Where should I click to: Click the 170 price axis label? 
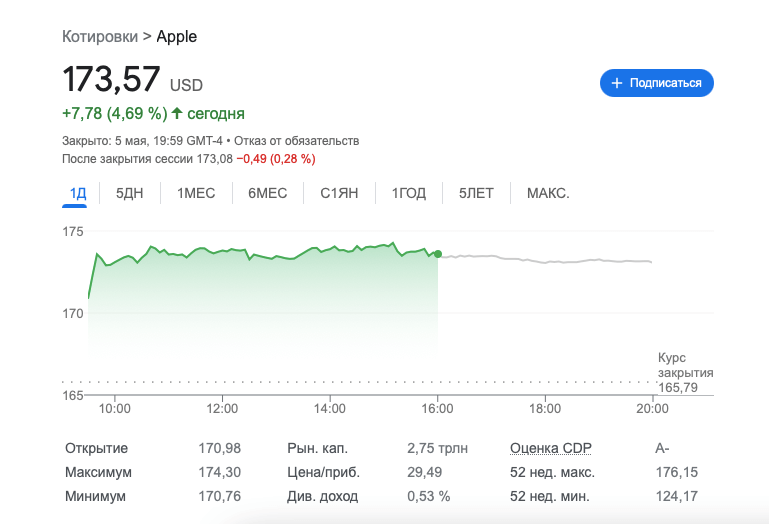click(x=73, y=314)
